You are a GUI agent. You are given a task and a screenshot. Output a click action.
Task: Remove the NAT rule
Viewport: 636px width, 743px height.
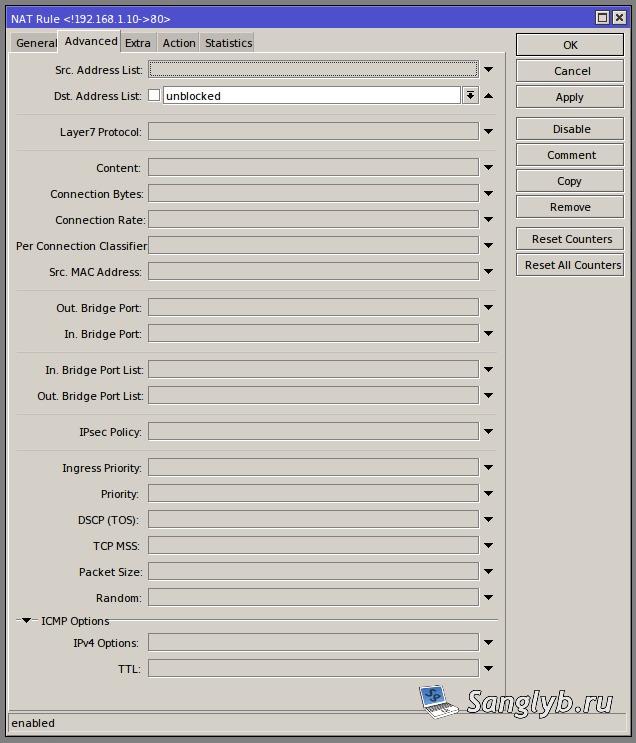coord(570,207)
